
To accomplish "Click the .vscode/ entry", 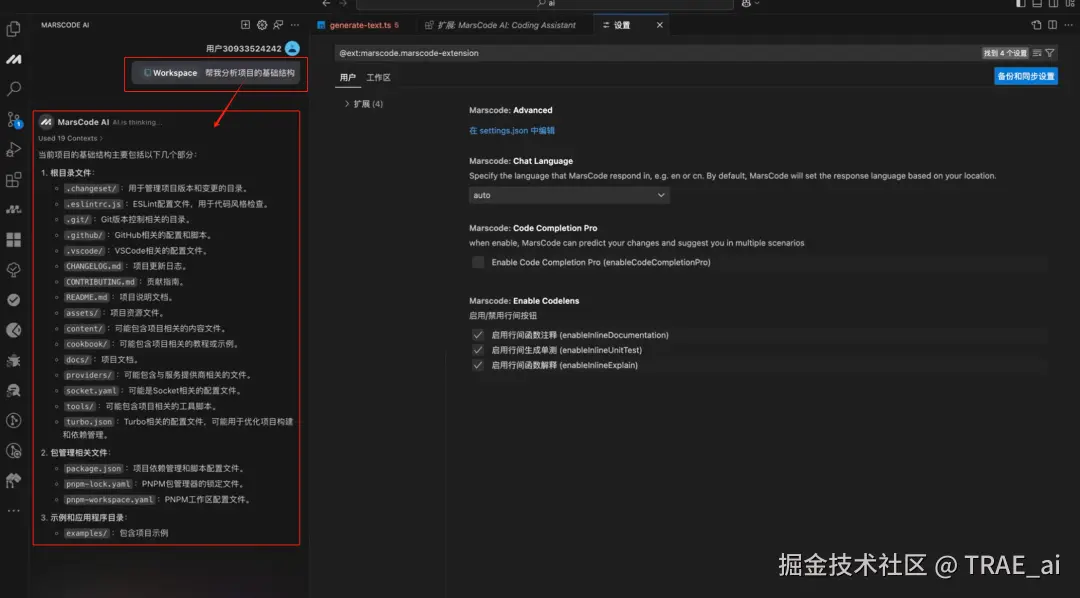I will [x=85, y=251].
